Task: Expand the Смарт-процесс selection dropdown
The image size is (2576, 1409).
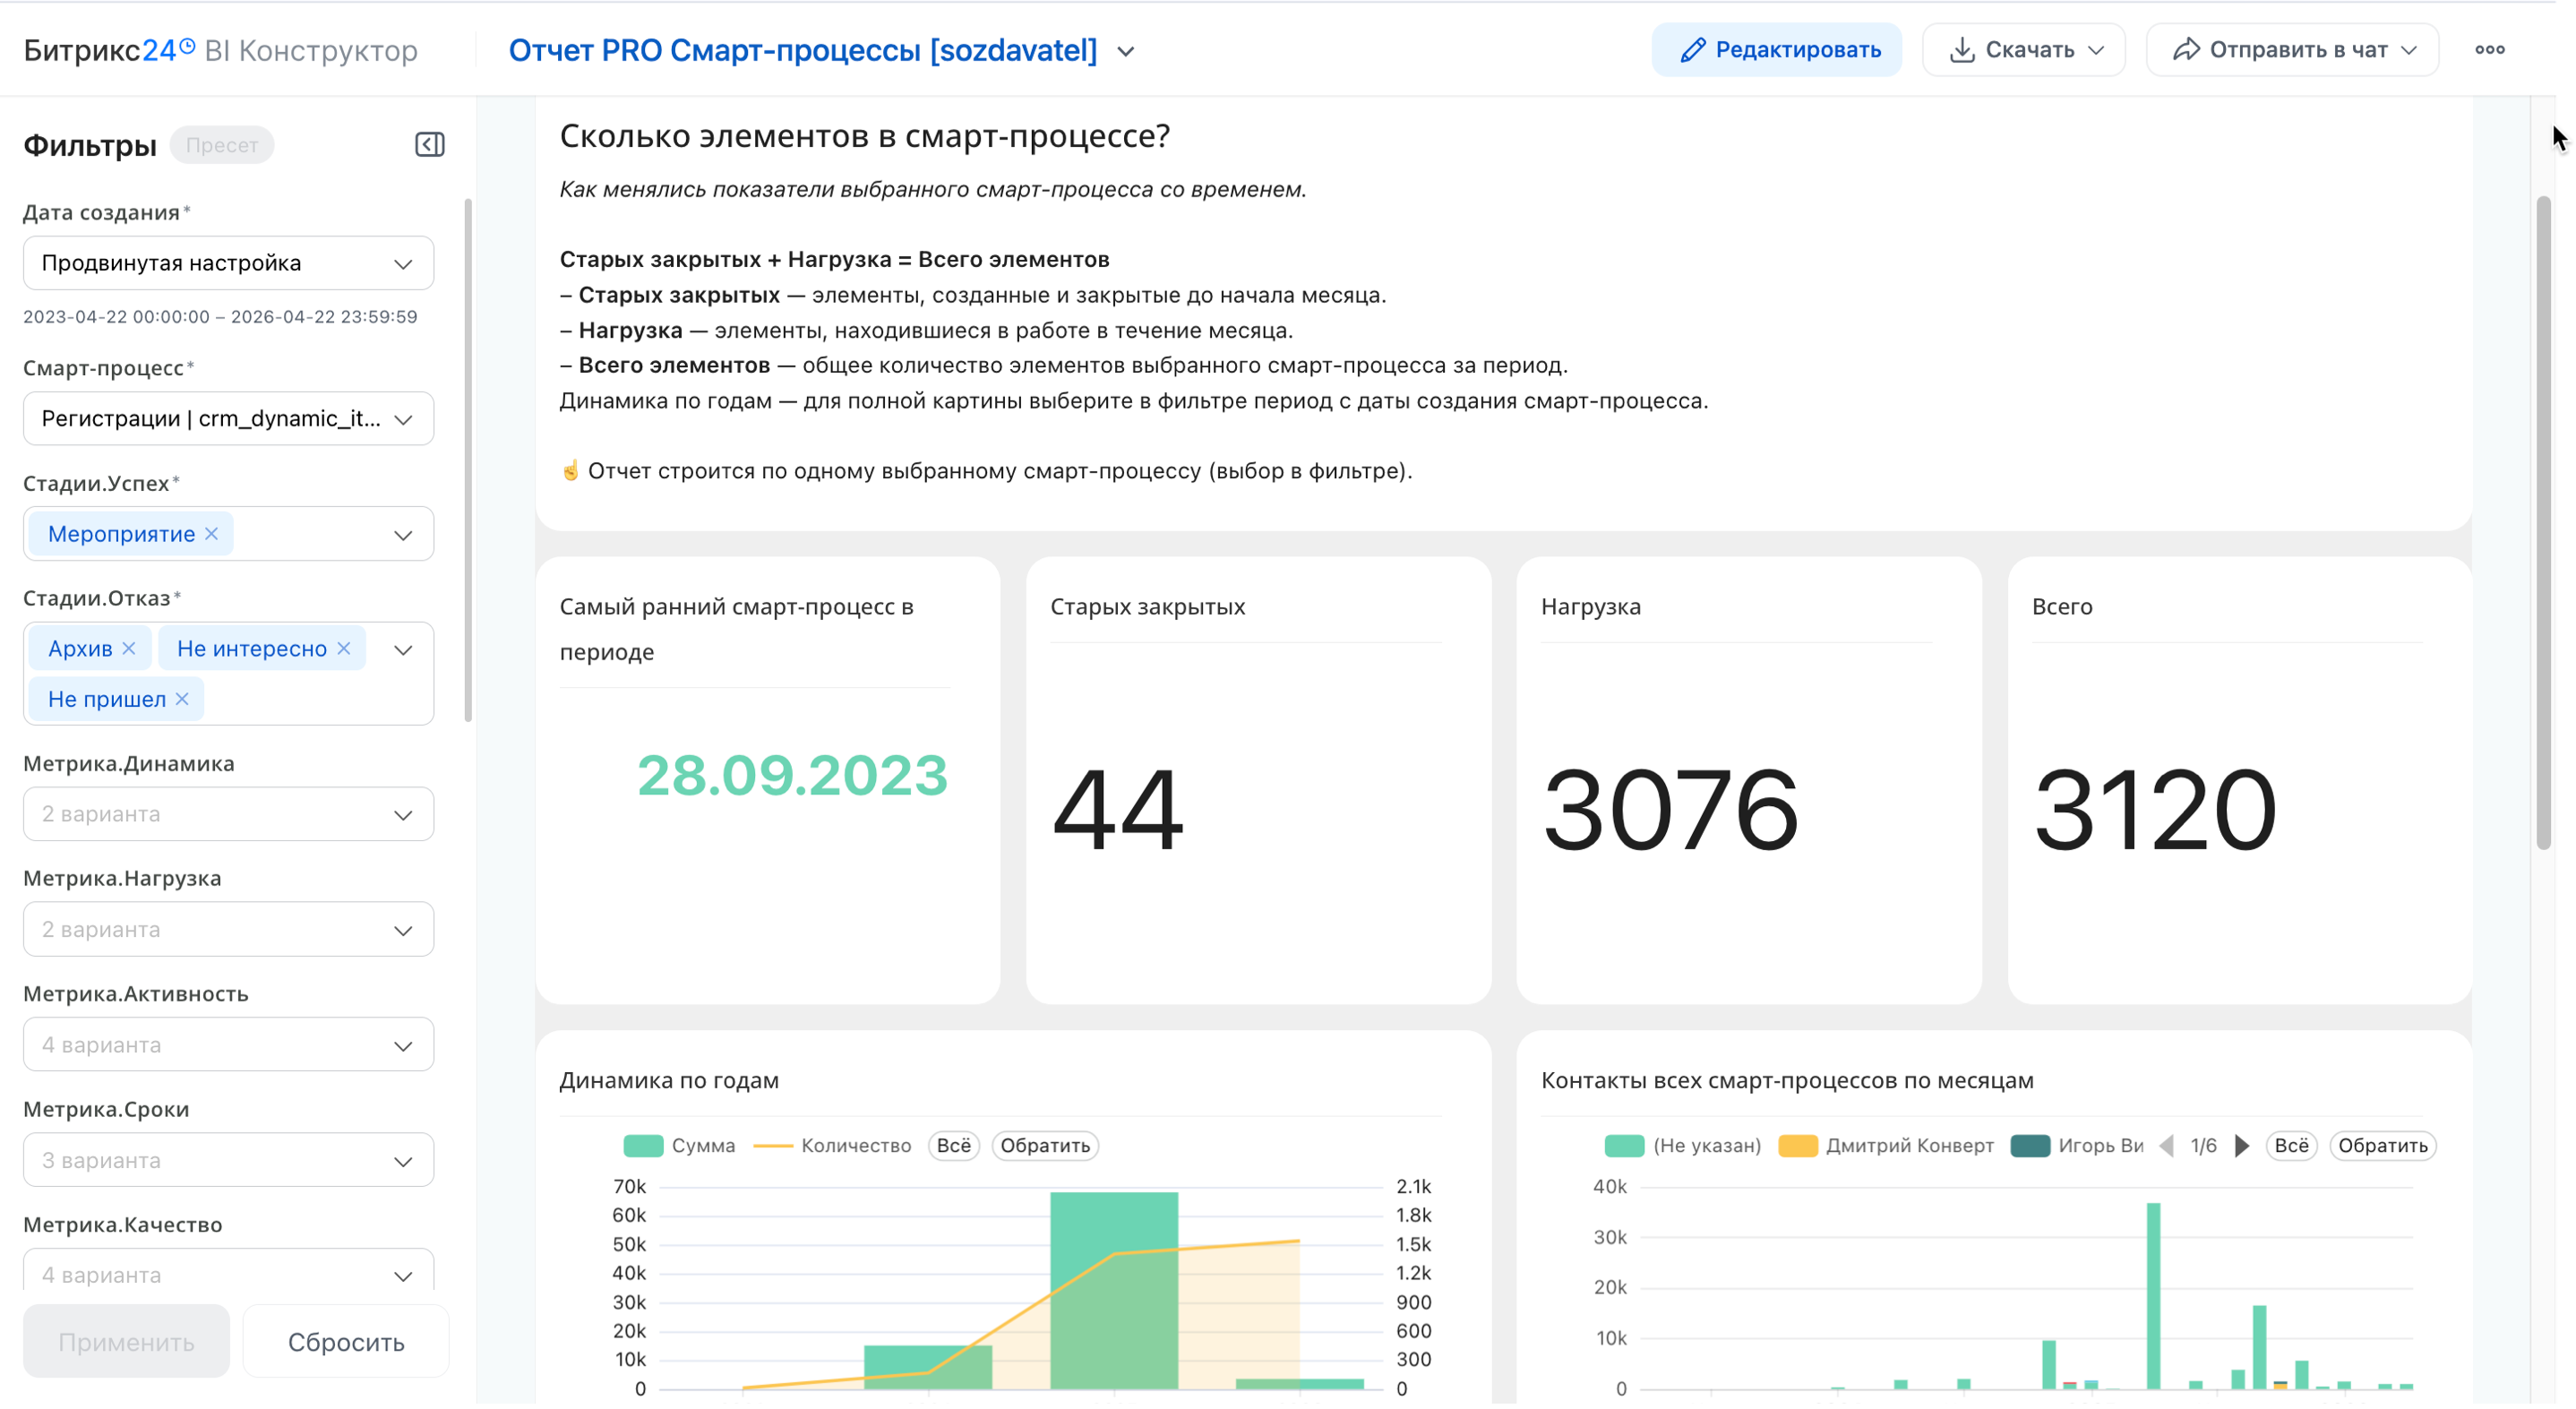Action: [228, 419]
